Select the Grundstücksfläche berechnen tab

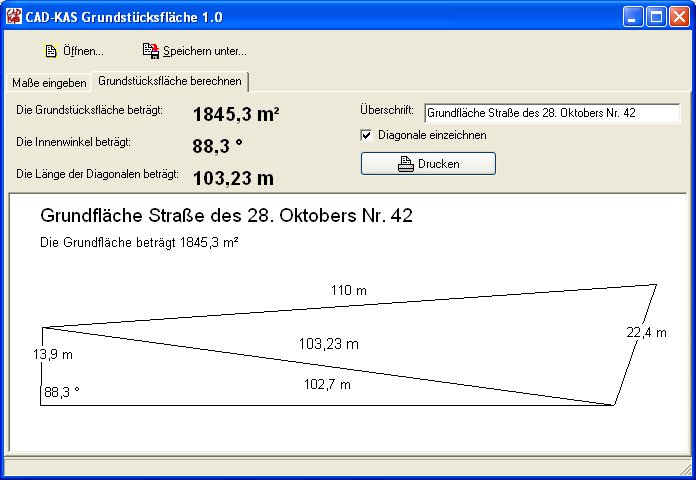[170, 82]
